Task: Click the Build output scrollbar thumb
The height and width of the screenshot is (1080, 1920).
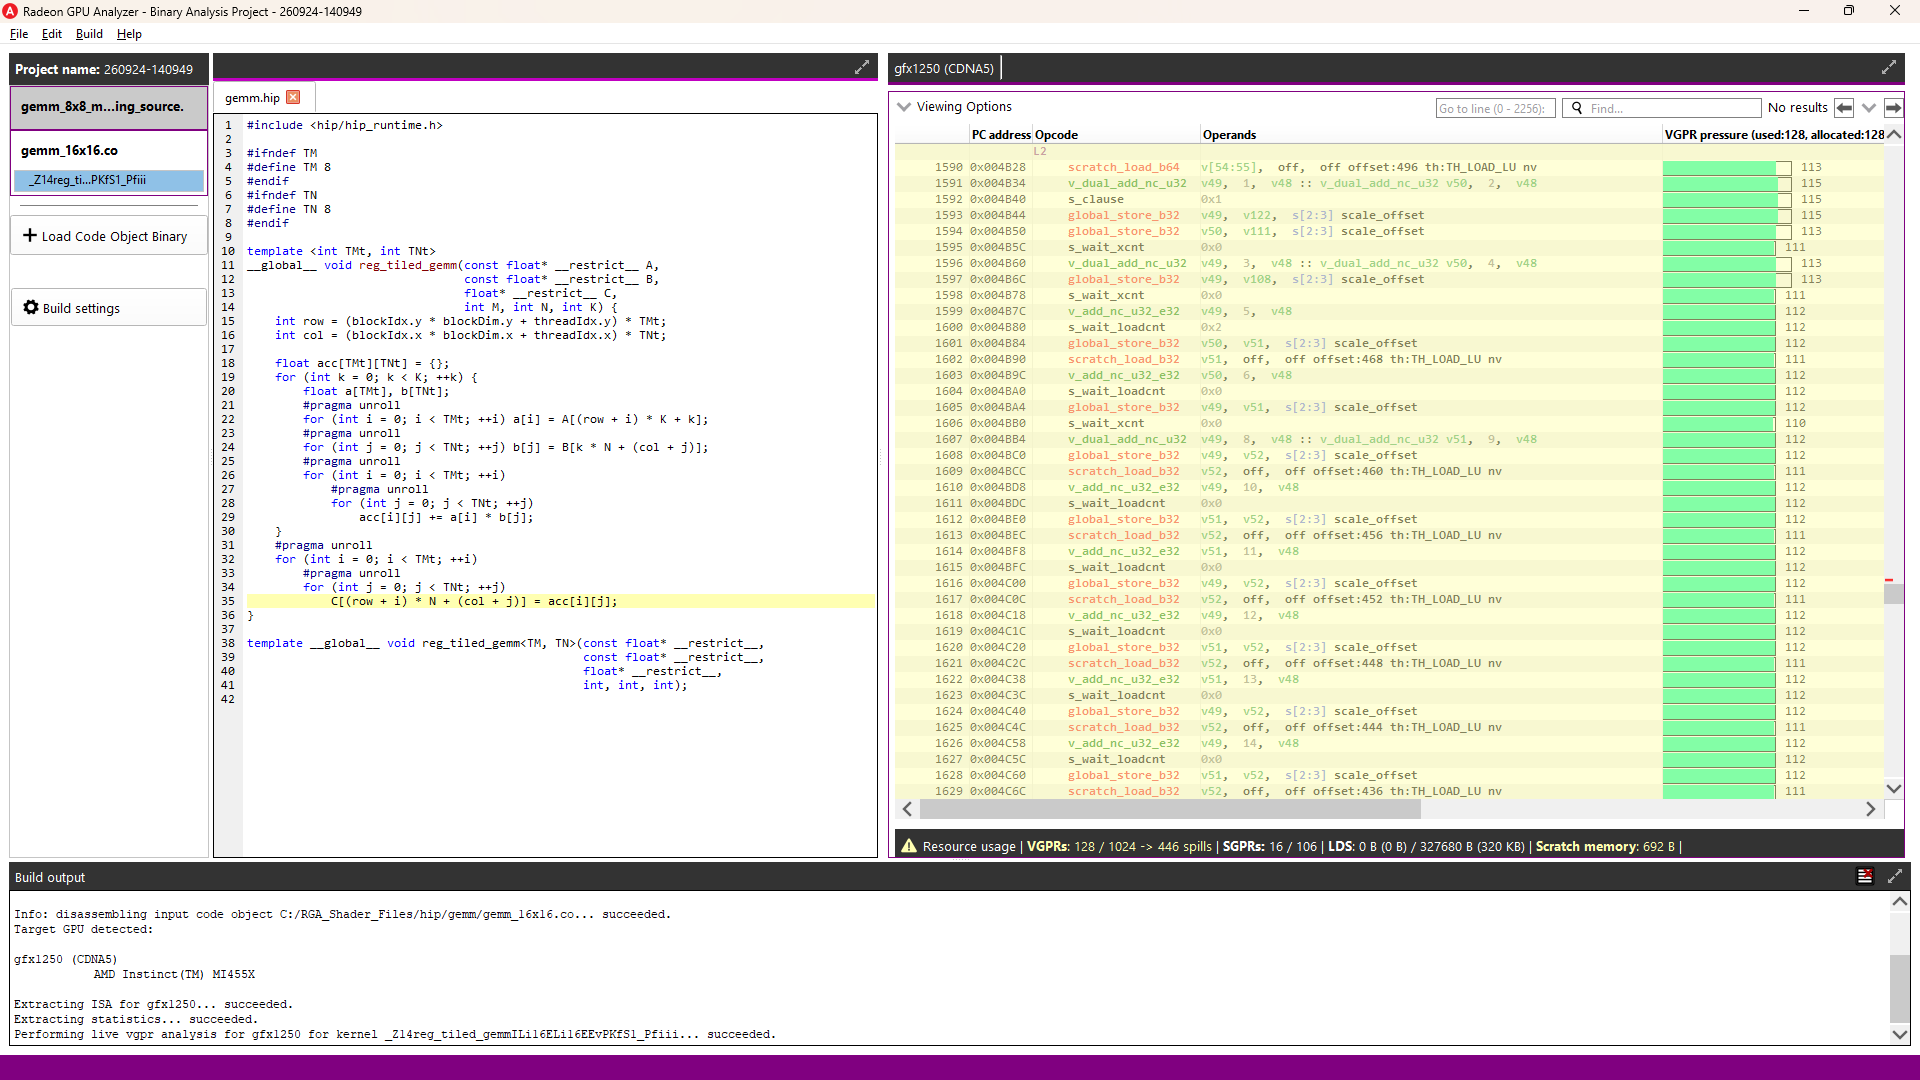Action: click(1899, 988)
